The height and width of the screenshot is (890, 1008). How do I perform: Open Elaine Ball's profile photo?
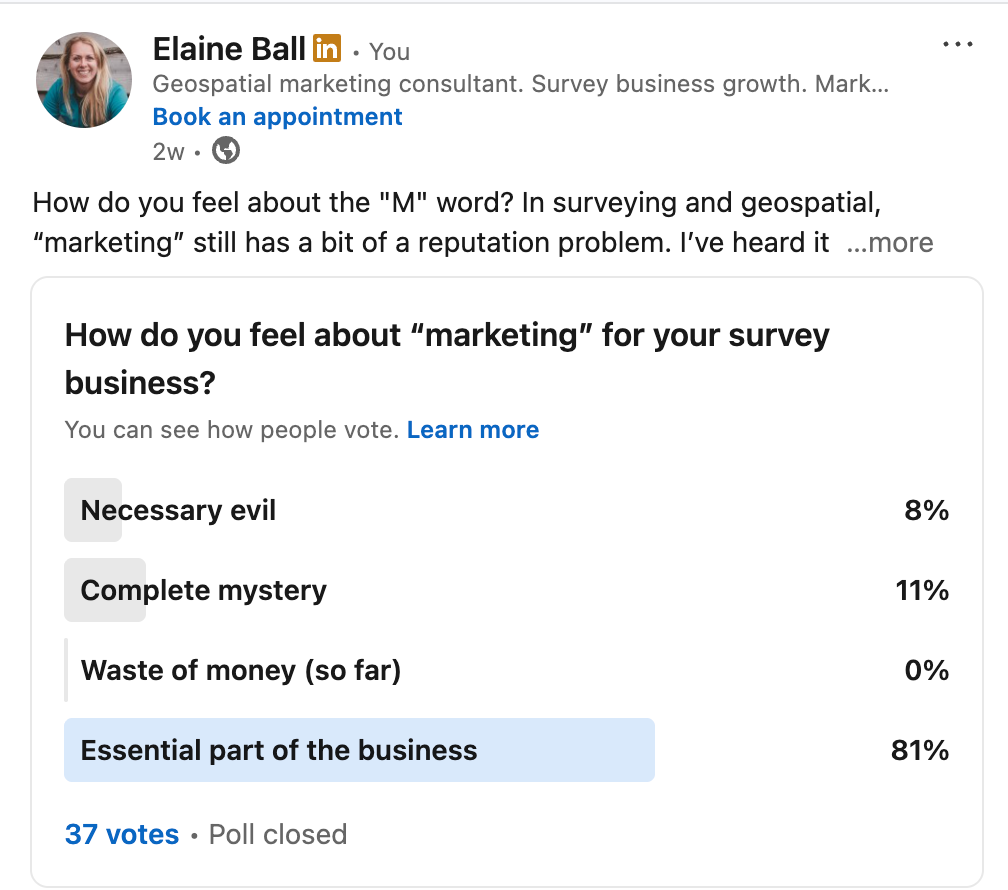point(84,81)
